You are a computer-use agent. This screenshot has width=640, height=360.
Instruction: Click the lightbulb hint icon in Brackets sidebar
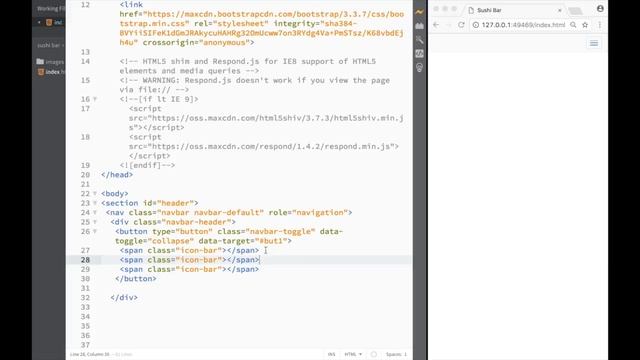[x=419, y=67]
